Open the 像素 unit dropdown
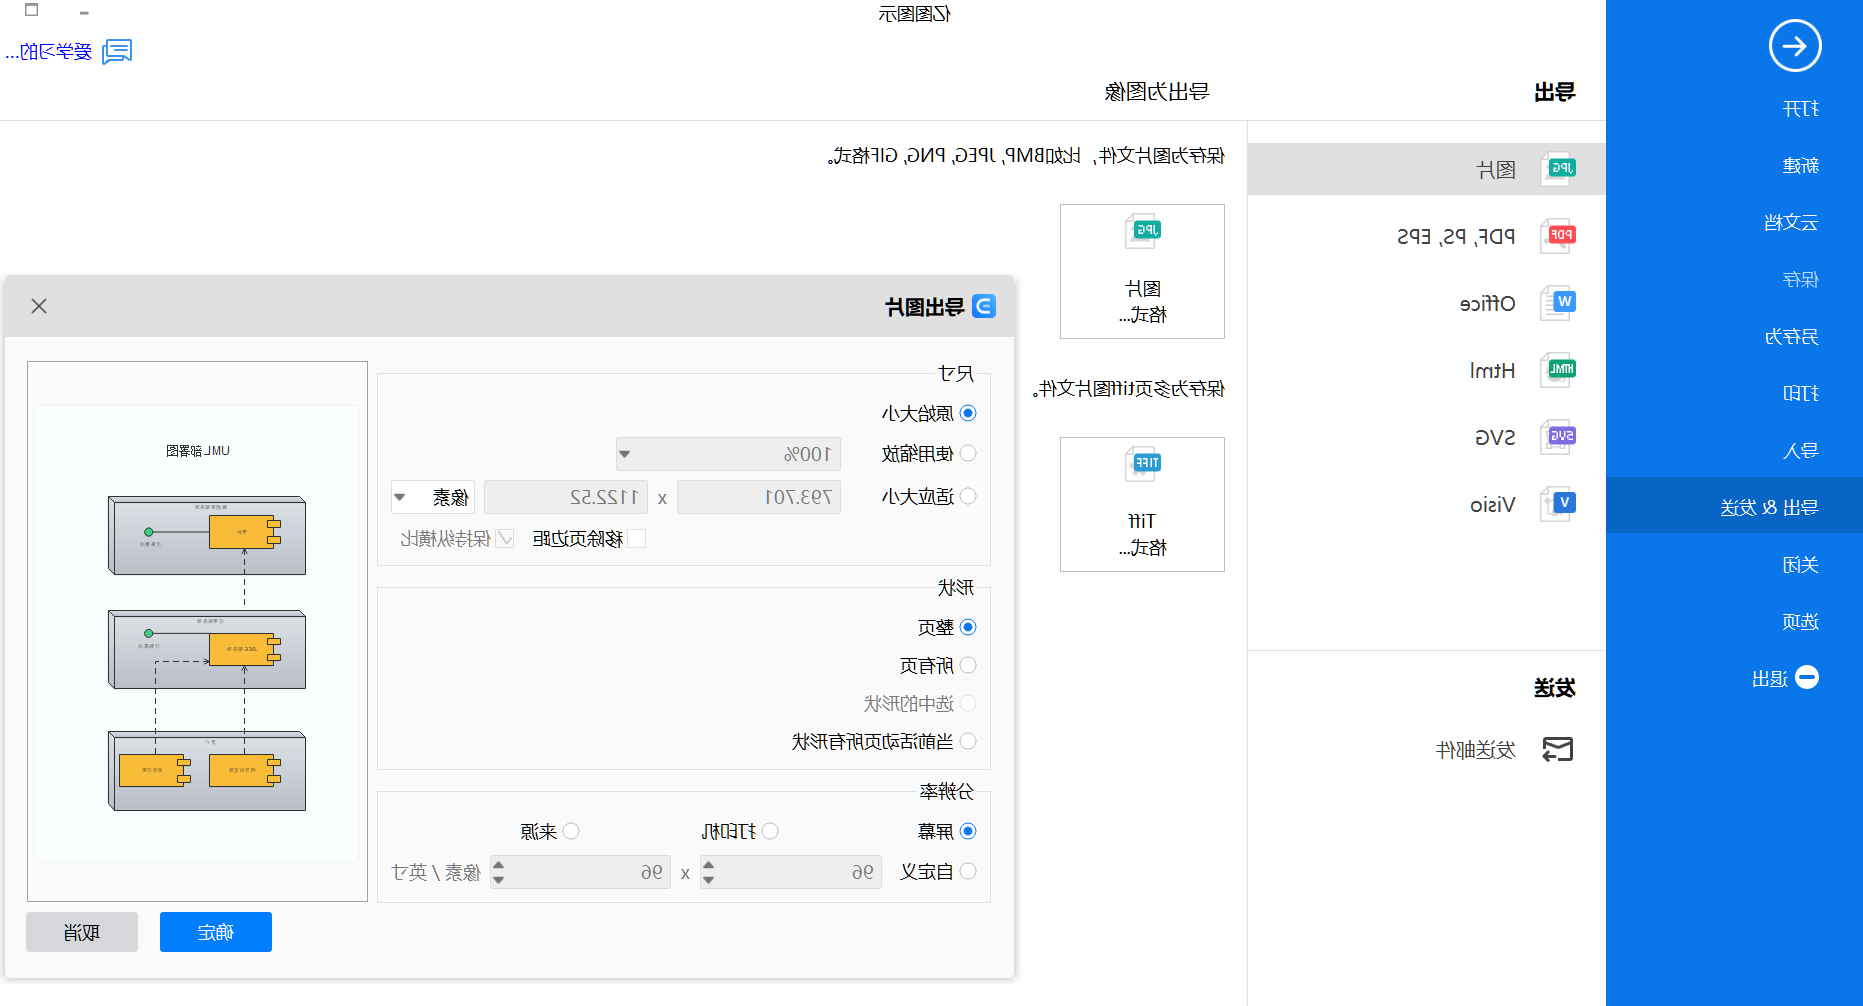This screenshot has height=1006, width=1863. coord(433,497)
